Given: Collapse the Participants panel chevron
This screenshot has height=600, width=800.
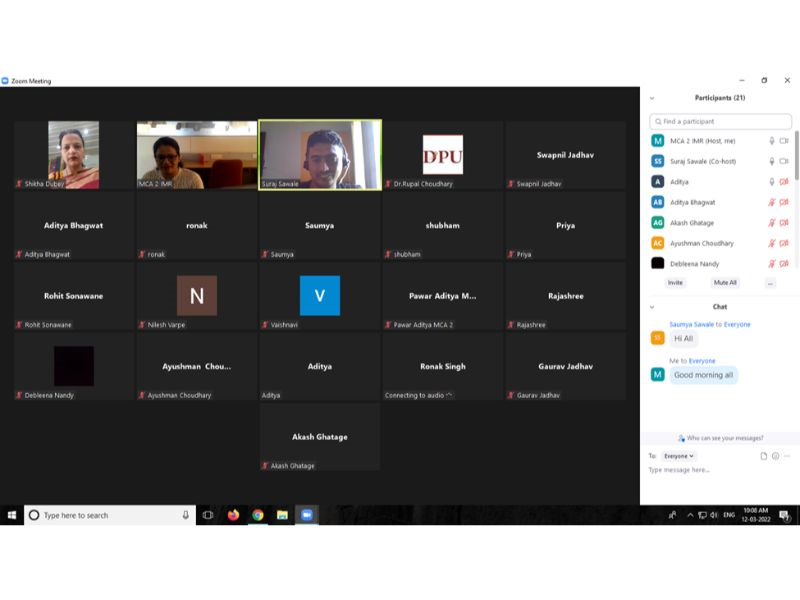Looking at the screenshot, I should click(x=652, y=98).
